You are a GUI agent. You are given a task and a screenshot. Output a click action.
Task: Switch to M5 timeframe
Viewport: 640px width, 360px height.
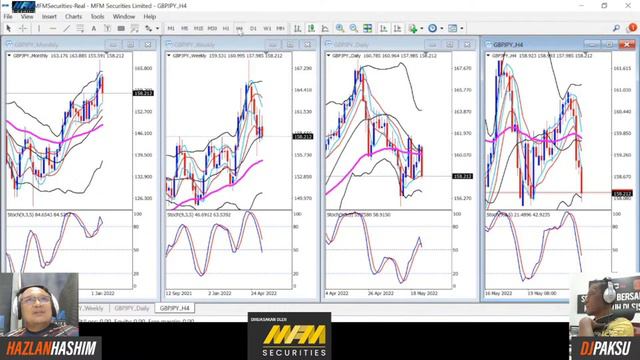click(x=184, y=29)
